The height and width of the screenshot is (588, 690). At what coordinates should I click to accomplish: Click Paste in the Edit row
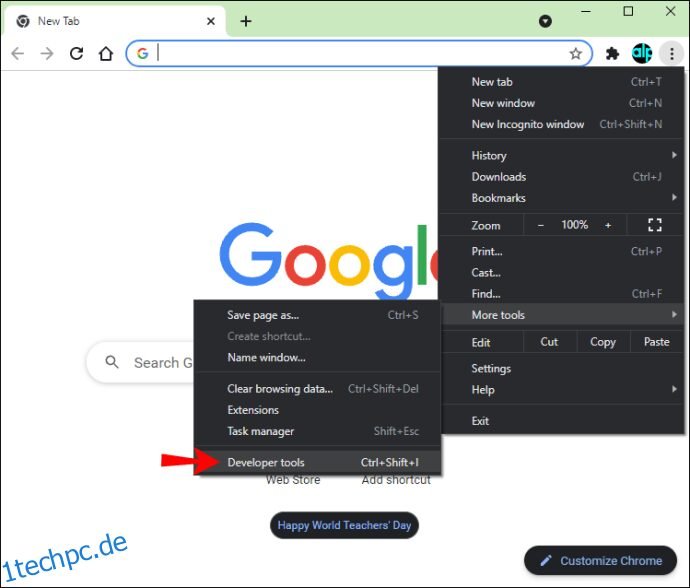[657, 342]
